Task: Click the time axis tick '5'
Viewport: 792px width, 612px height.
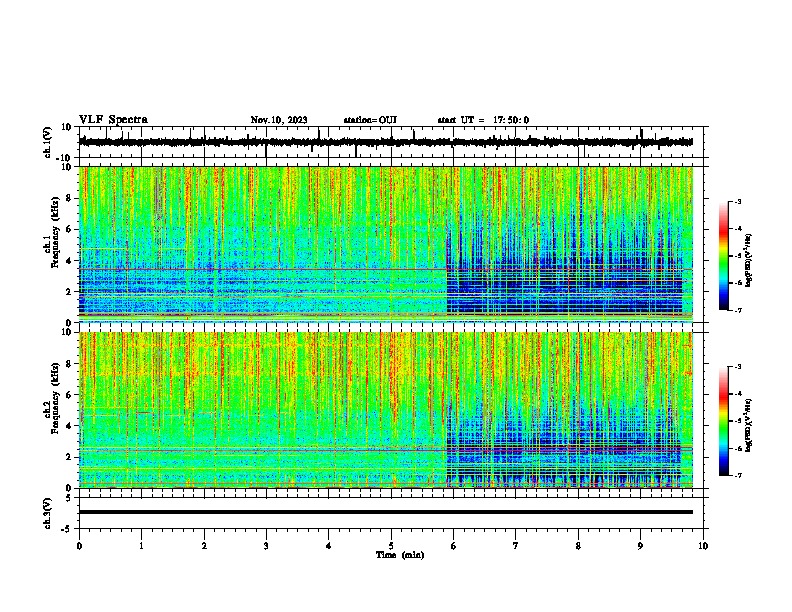Action: (391, 546)
